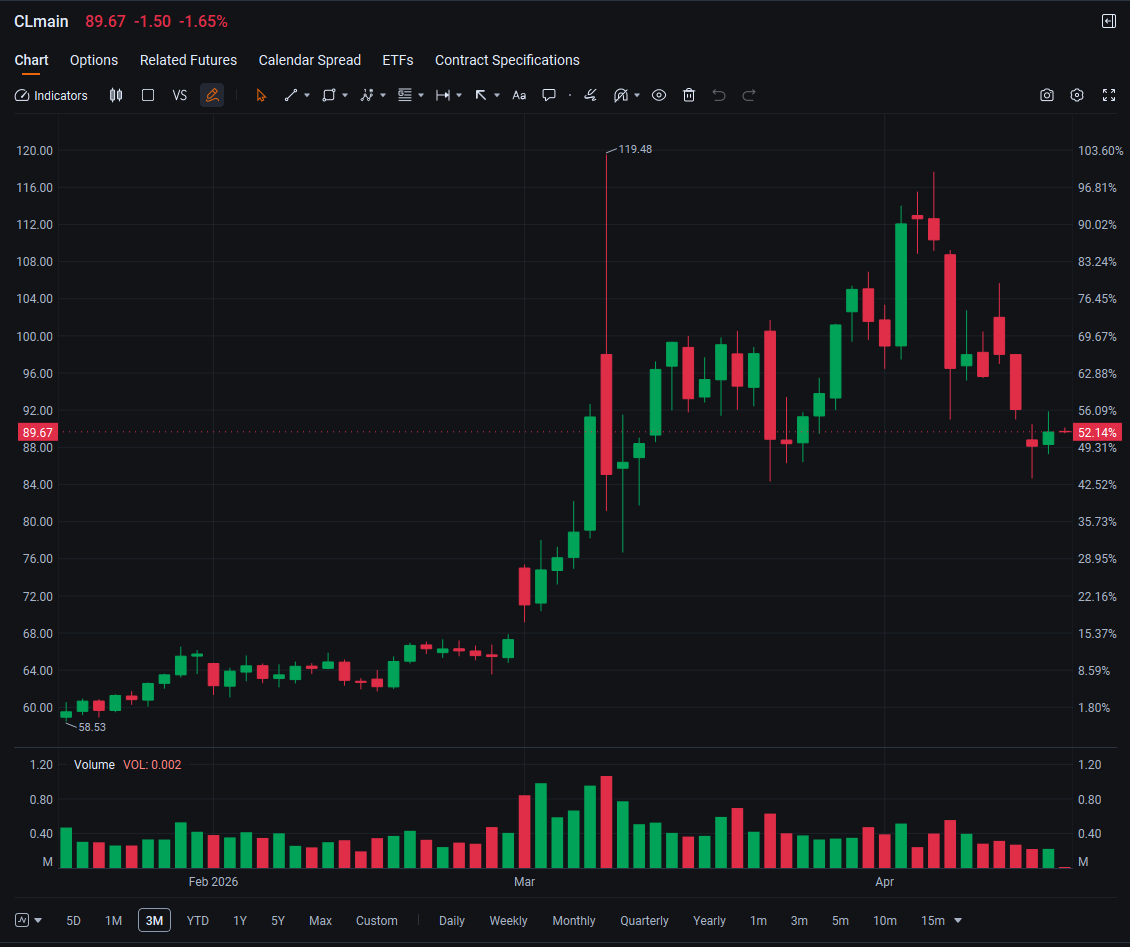Expand the arrow tools dropdown arrow

[x=497, y=95]
